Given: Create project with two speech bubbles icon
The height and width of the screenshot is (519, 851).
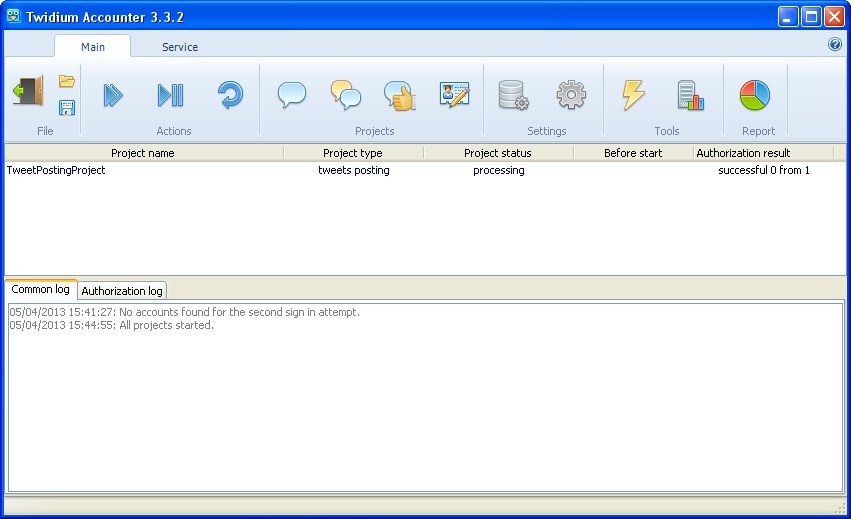Looking at the screenshot, I should 346,95.
